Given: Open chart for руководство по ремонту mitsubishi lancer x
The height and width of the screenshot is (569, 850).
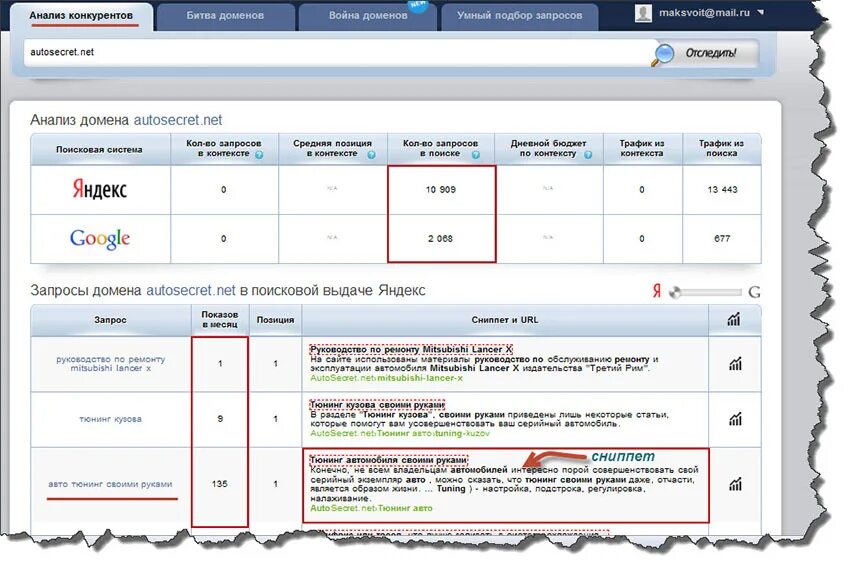Looking at the screenshot, I should coord(735,364).
